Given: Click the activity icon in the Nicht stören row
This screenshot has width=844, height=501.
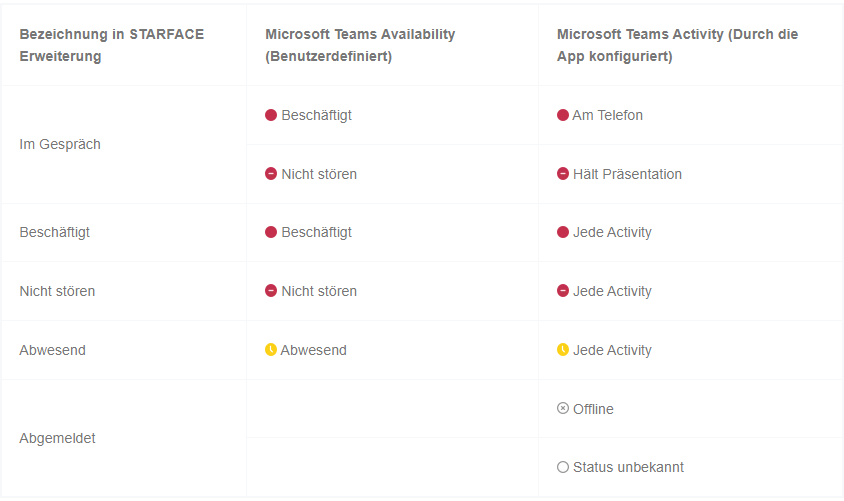Looking at the screenshot, I should tap(563, 291).
